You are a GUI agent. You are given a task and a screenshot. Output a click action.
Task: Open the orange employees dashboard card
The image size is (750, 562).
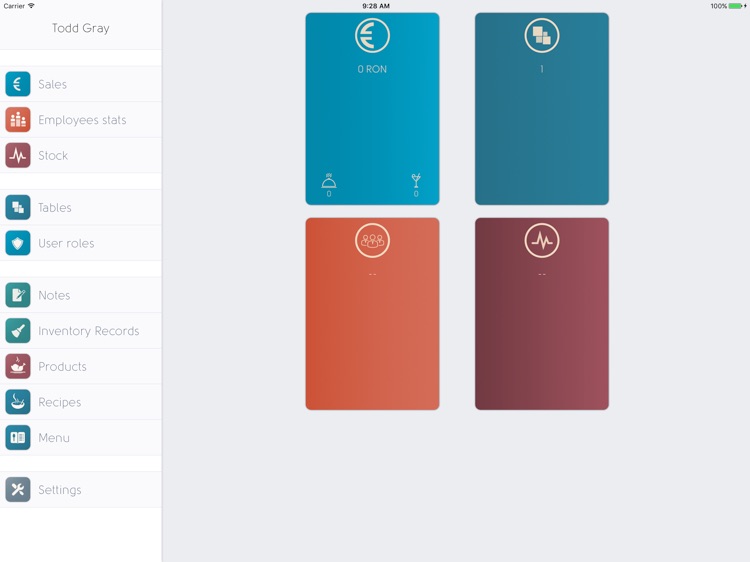pos(372,314)
